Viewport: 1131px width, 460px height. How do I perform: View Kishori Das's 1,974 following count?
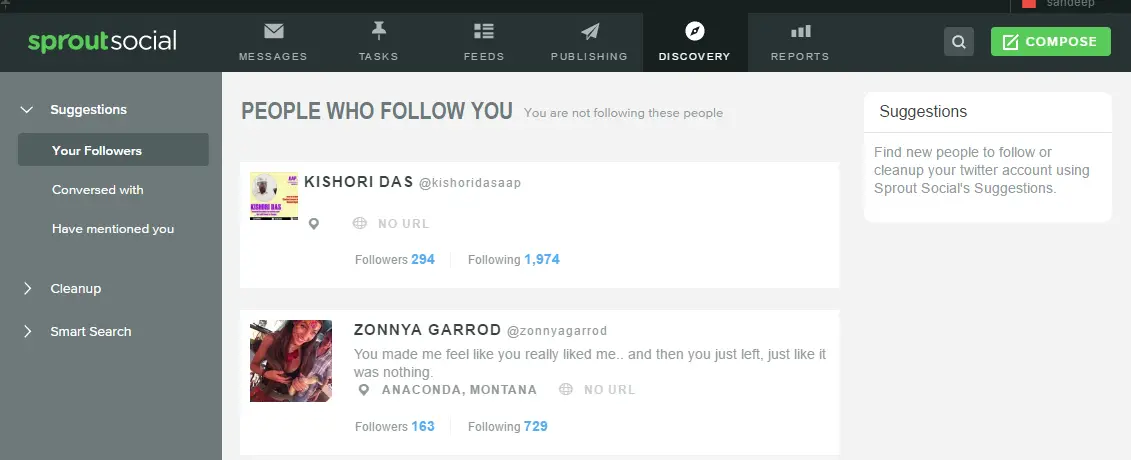541,260
